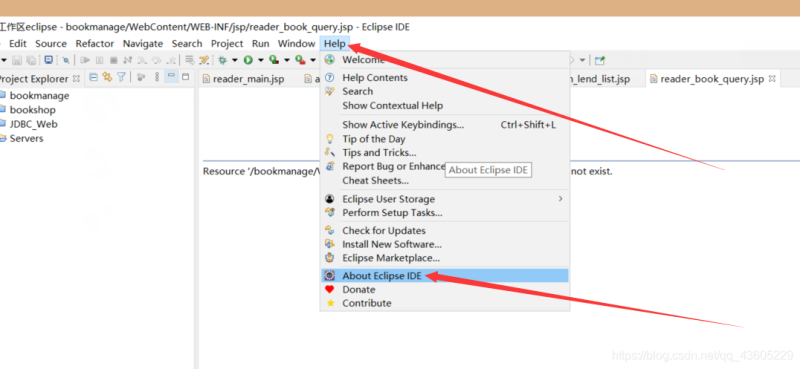Image resolution: width=800 pixels, height=369 pixels.
Task: Click the Suspend debug icon
Action: click(99, 60)
